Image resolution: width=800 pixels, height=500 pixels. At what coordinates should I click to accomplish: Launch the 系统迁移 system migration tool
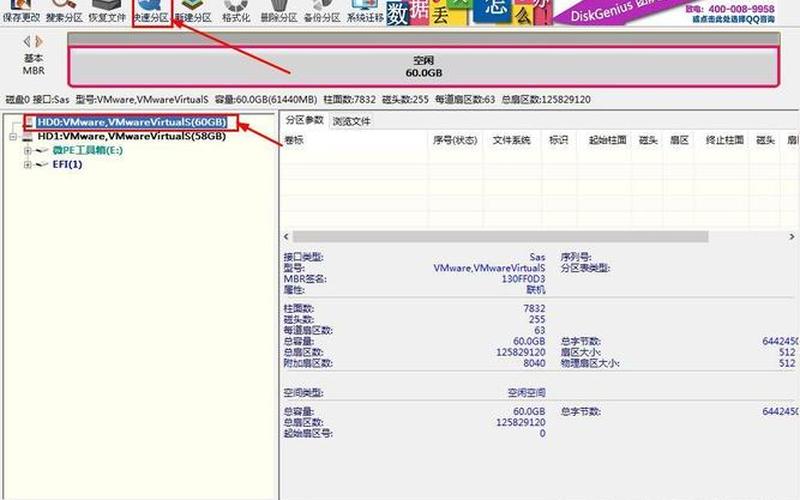coord(365,12)
